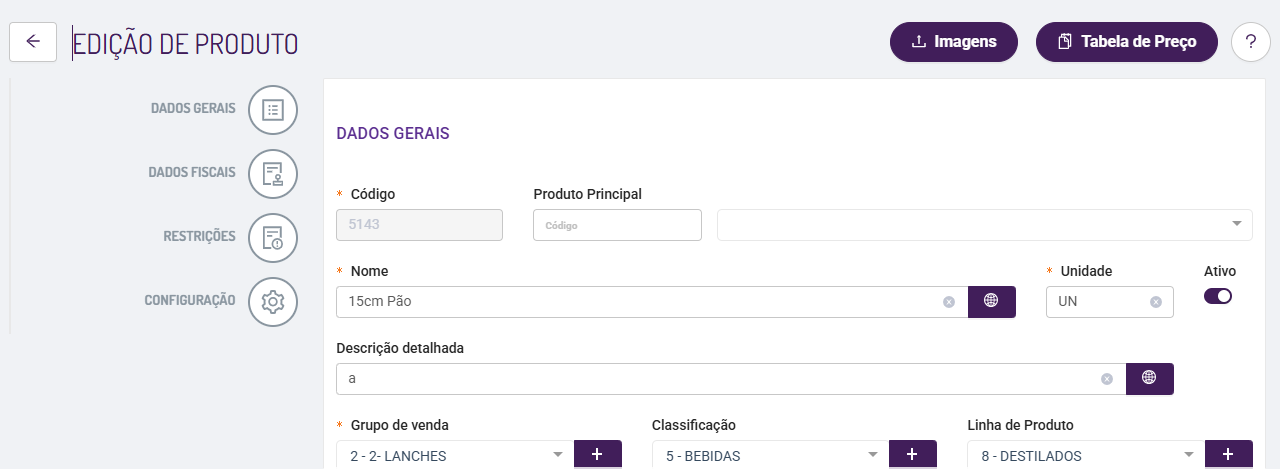Open the Linha de Produto dropdown
This screenshot has height=469, width=1280.
[1190, 456]
